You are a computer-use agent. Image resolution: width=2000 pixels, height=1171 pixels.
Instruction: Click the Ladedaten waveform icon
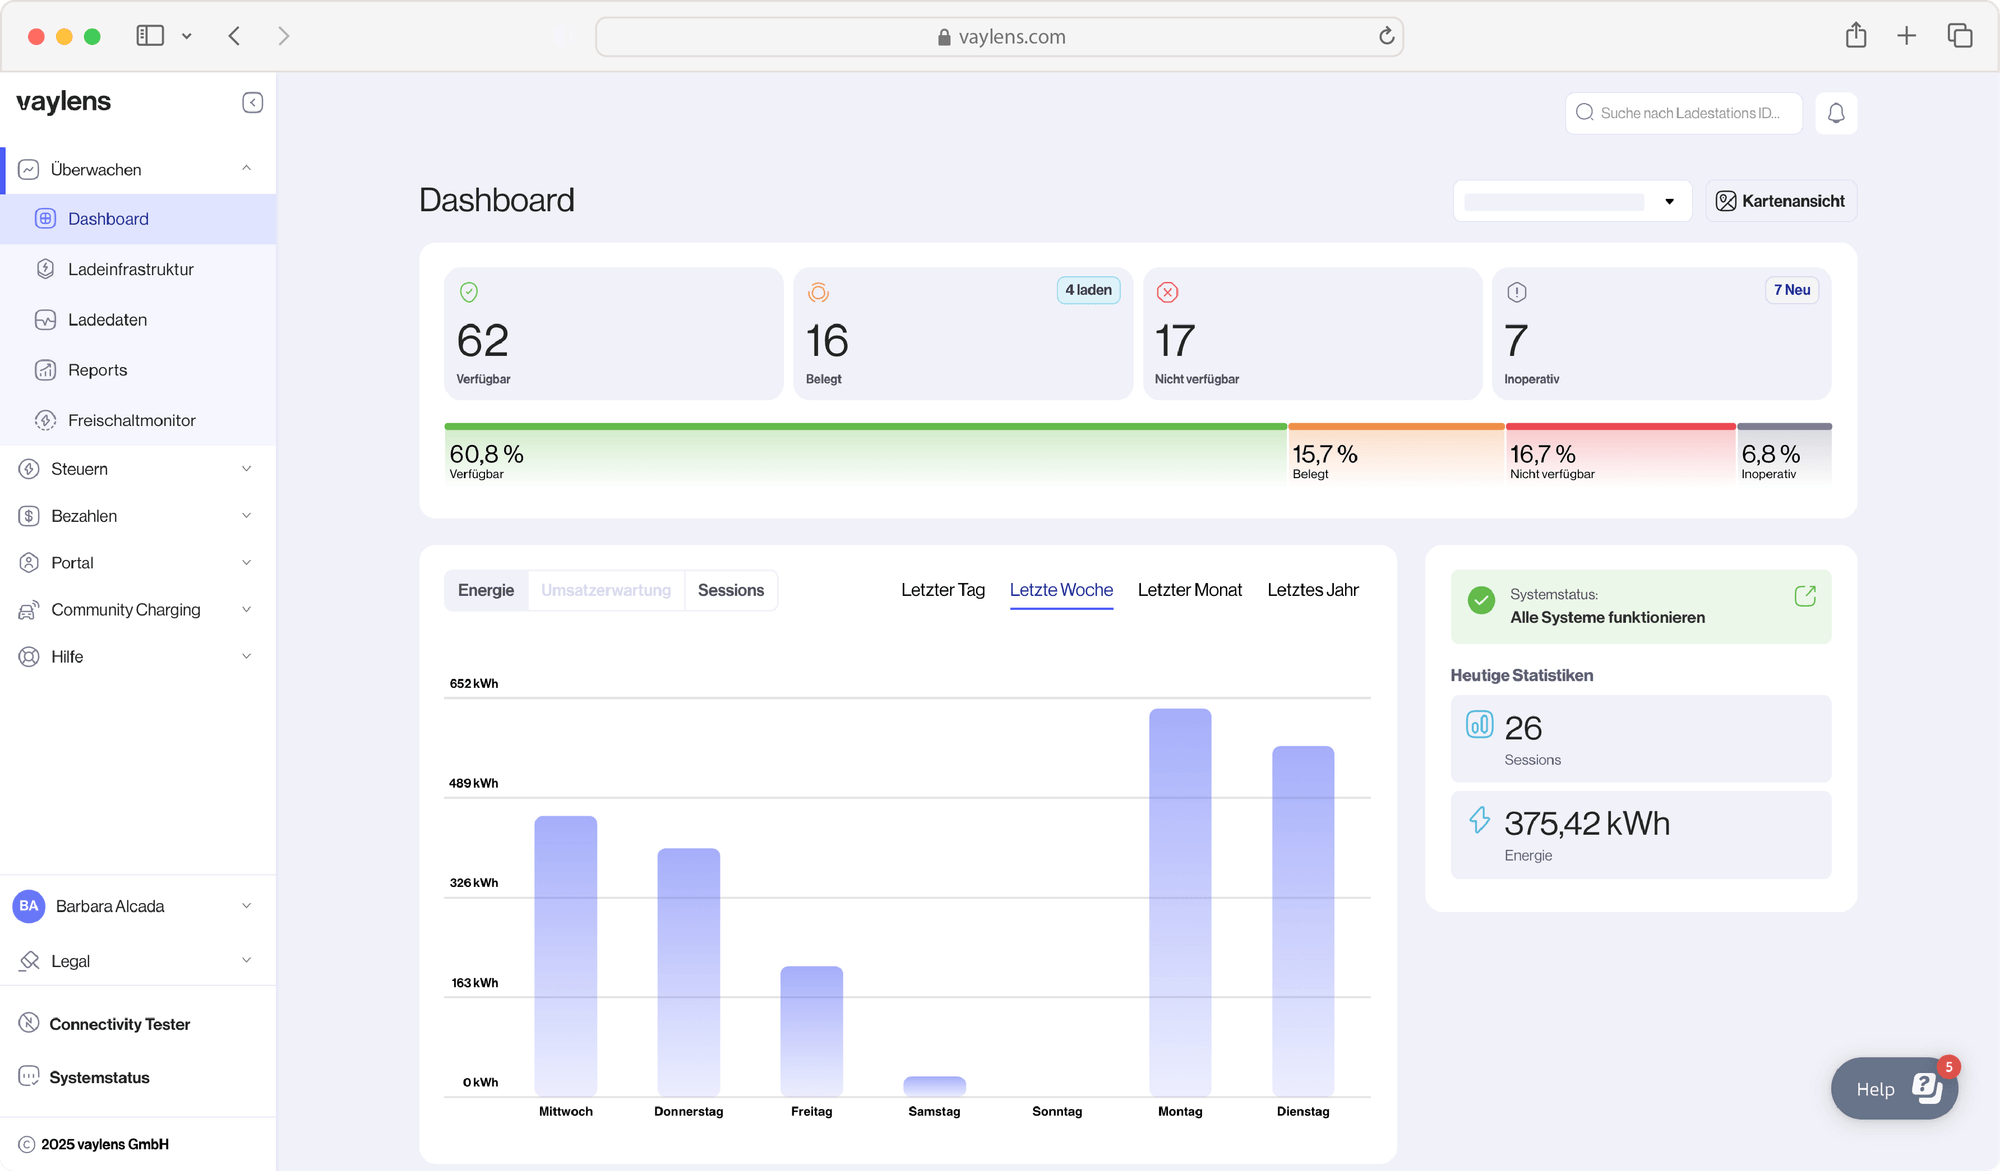click(45, 320)
